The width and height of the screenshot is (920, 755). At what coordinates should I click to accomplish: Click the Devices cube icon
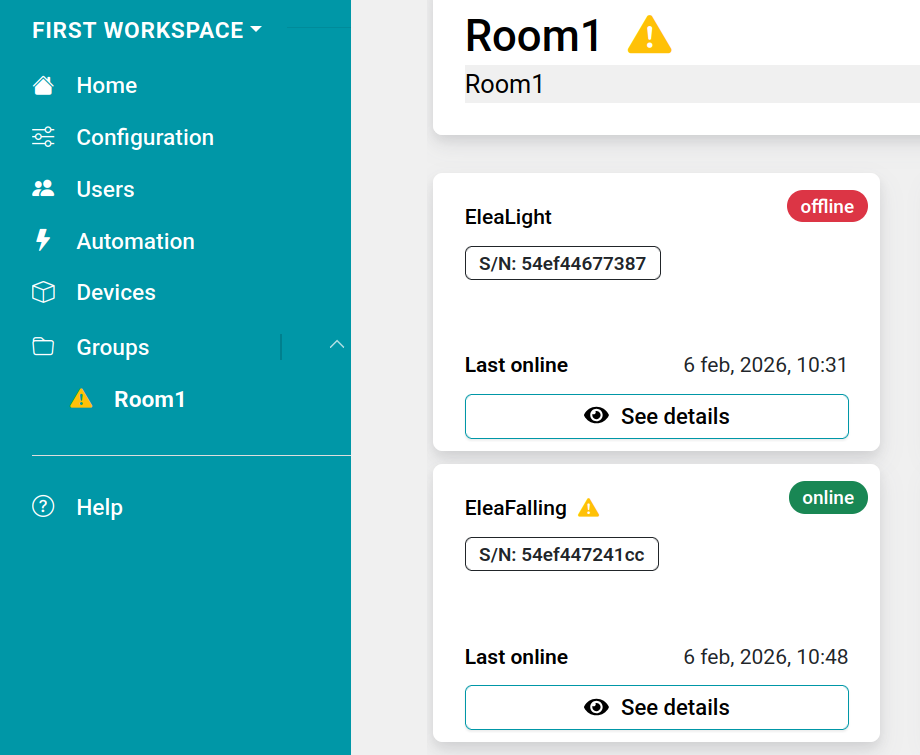click(x=43, y=293)
